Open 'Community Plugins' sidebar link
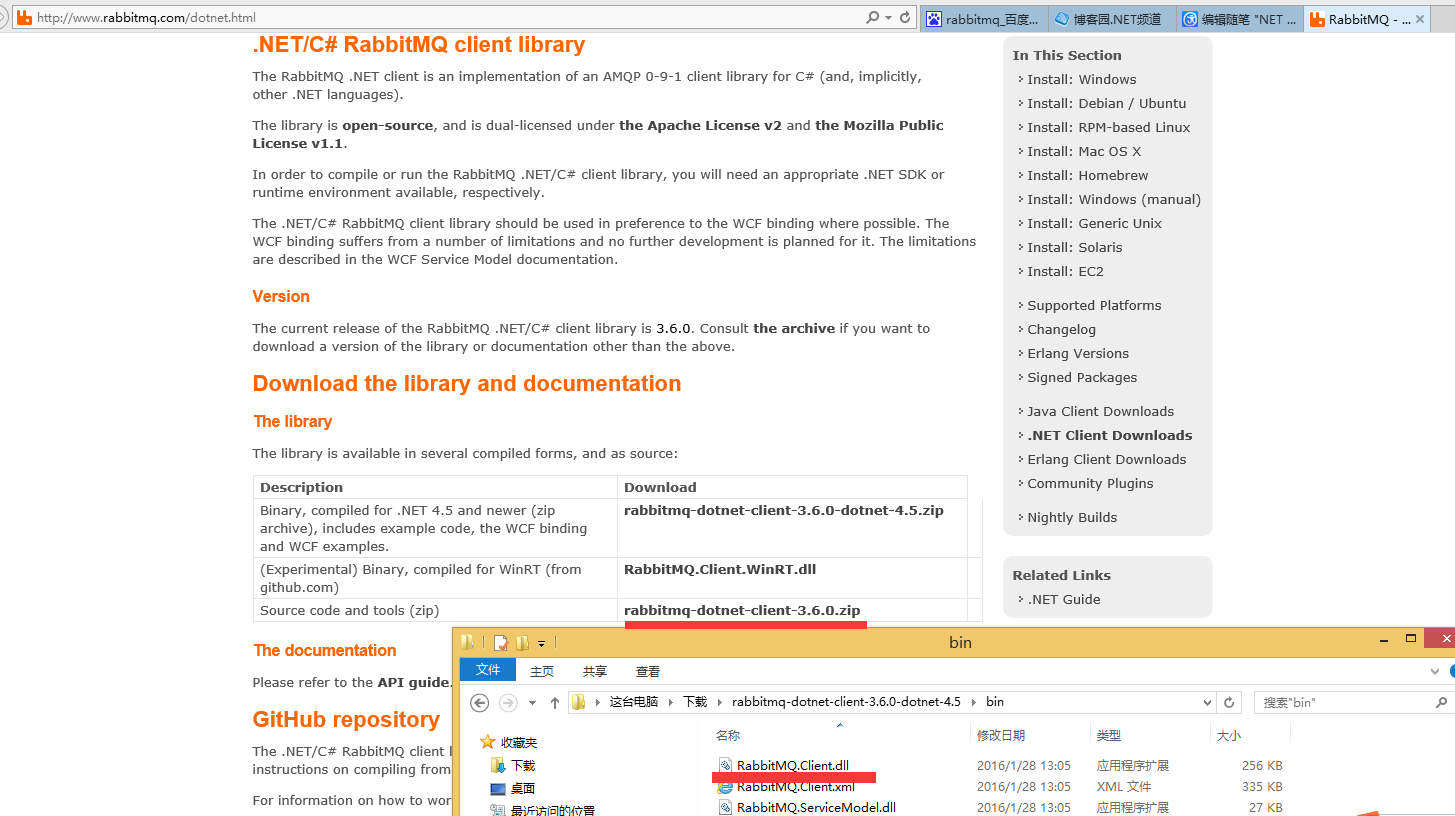Image resolution: width=1455 pixels, height=816 pixels. click(x=1090, y=484)
